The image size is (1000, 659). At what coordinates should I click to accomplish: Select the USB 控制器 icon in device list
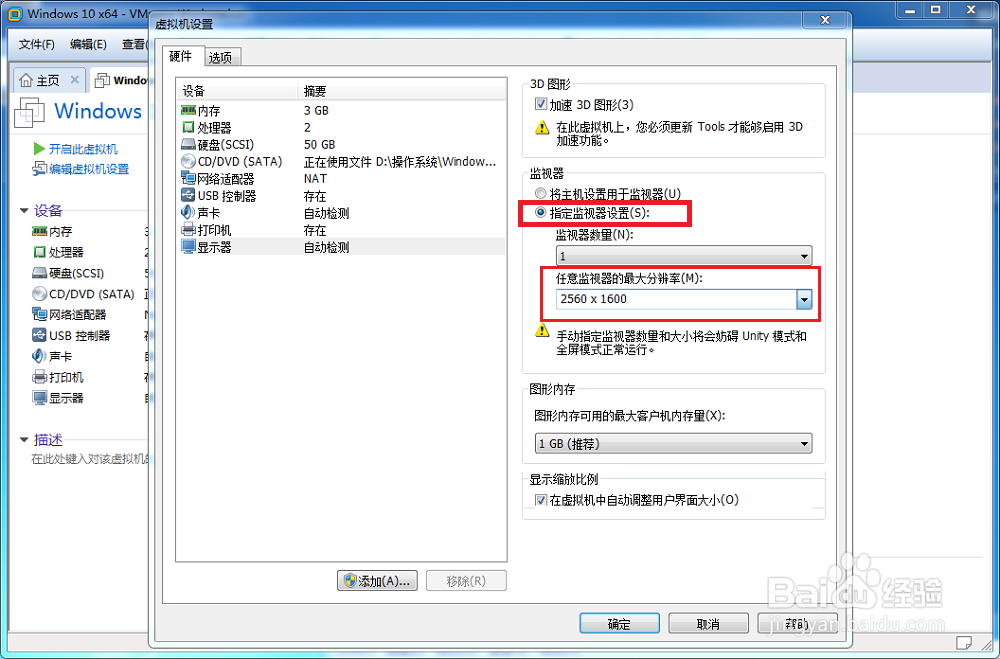pyautogui.click(x=188, y=196)
